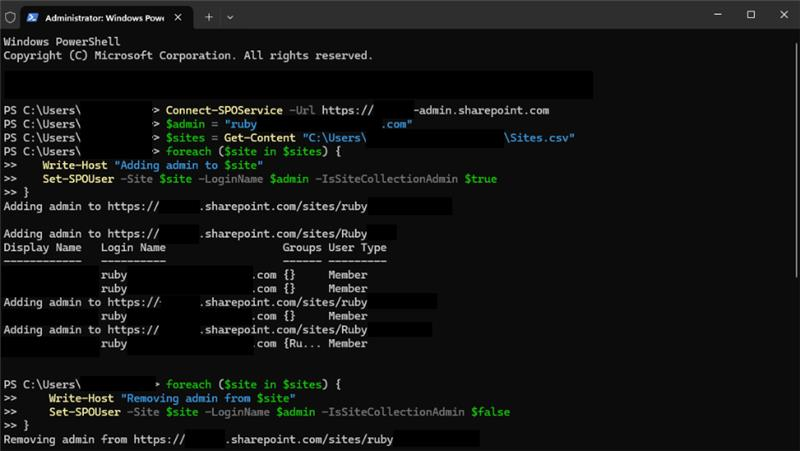This screenshot has height=451, width=800.
Task: Click the "Display Name" column header
Action: click(x=42, y=247)
